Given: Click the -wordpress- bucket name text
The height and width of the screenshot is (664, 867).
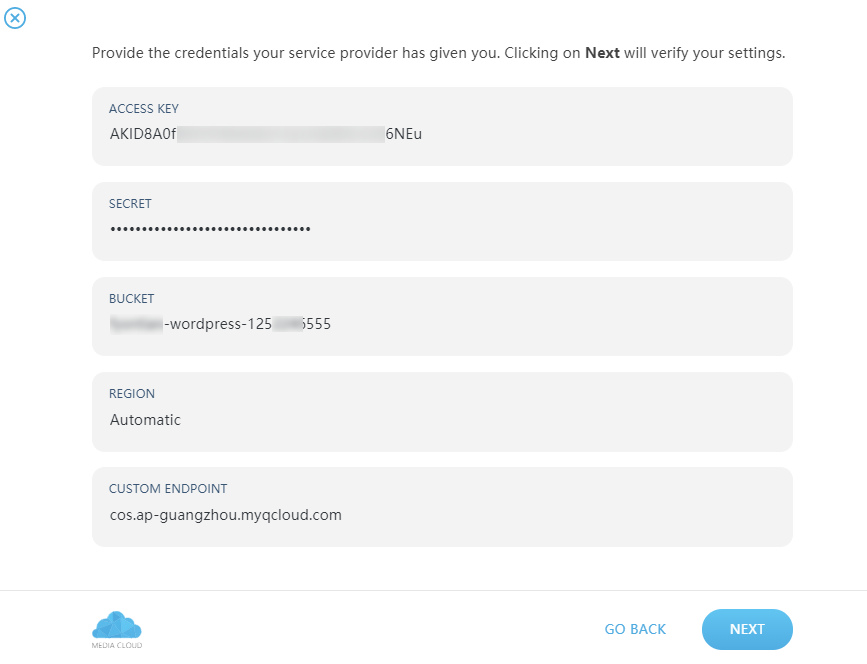Looking at the screenshot, I should coord(206,324).
